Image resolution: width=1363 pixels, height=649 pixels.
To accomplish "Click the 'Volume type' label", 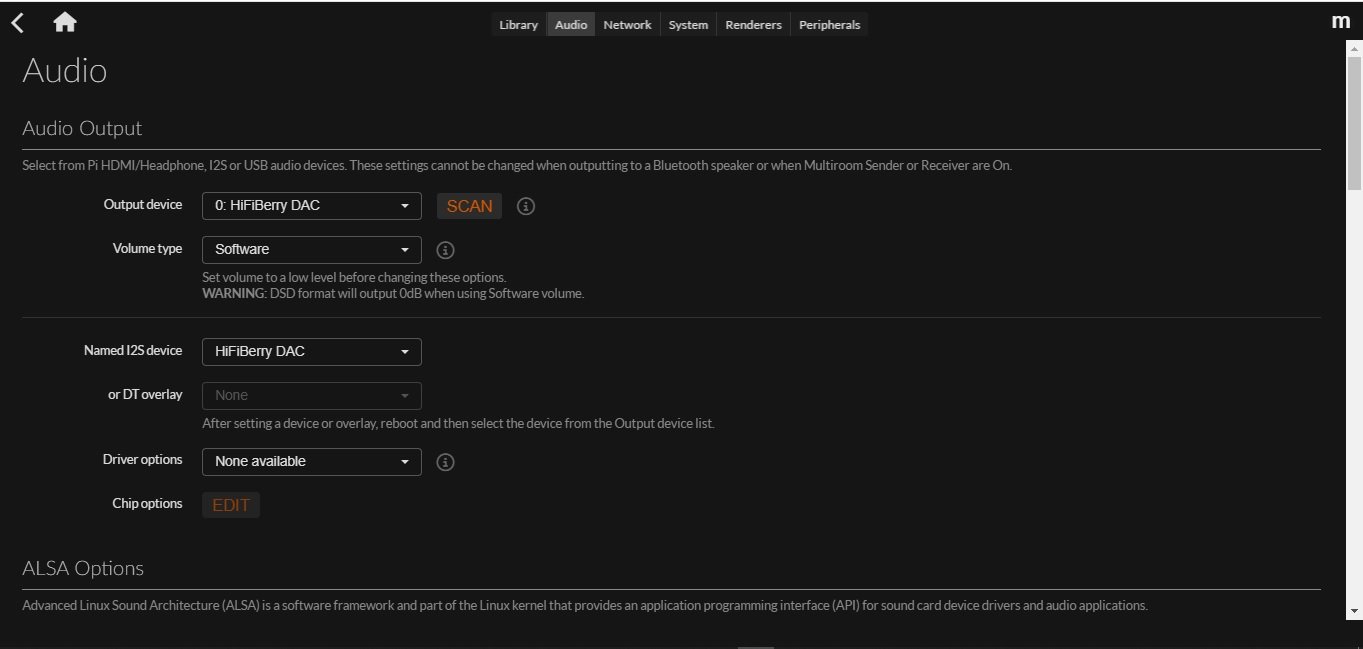I will tap(147, 248).
